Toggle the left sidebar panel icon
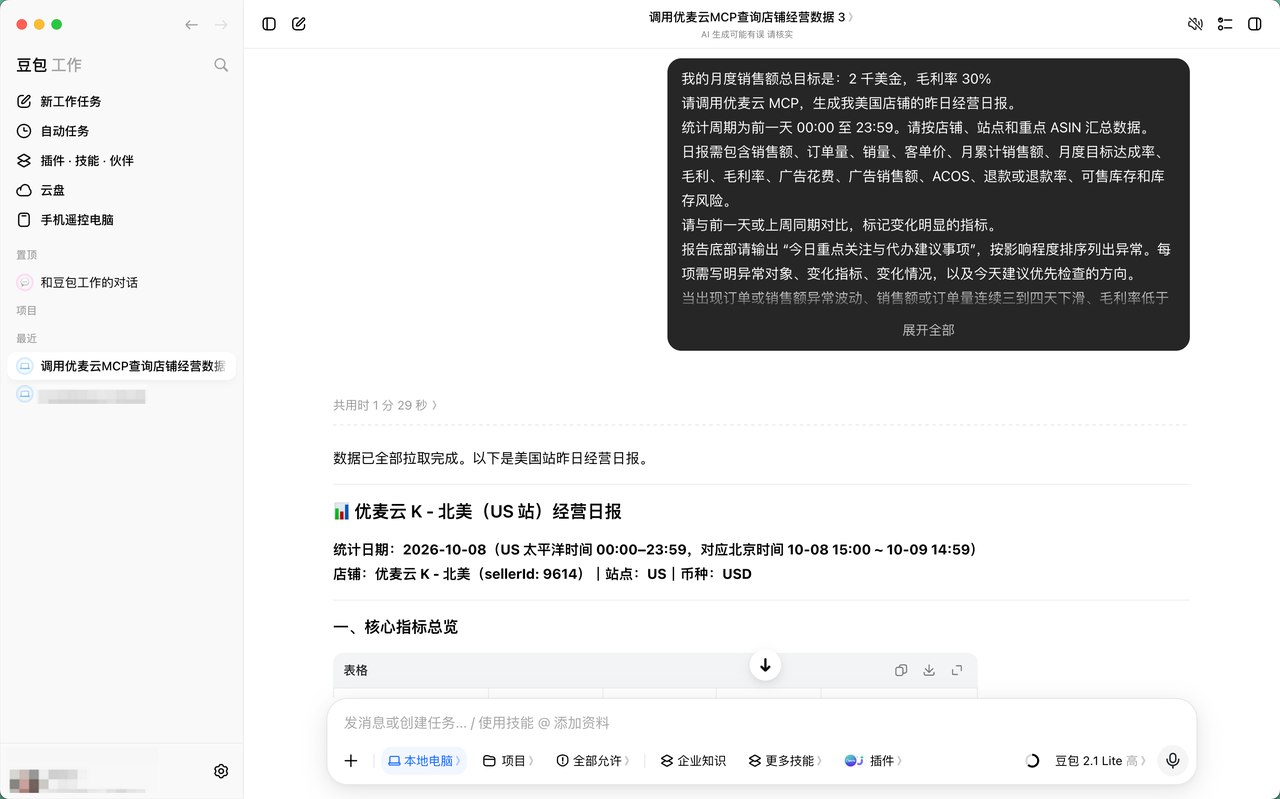The height and width of the screenshot is (799, 1280). (x=269, y=24)
